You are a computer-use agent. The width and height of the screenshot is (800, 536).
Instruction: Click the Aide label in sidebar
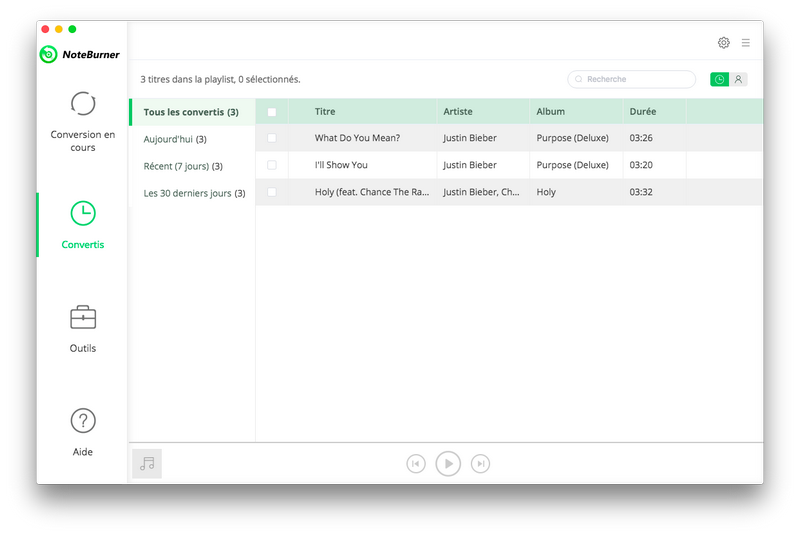tap(83, 452)
